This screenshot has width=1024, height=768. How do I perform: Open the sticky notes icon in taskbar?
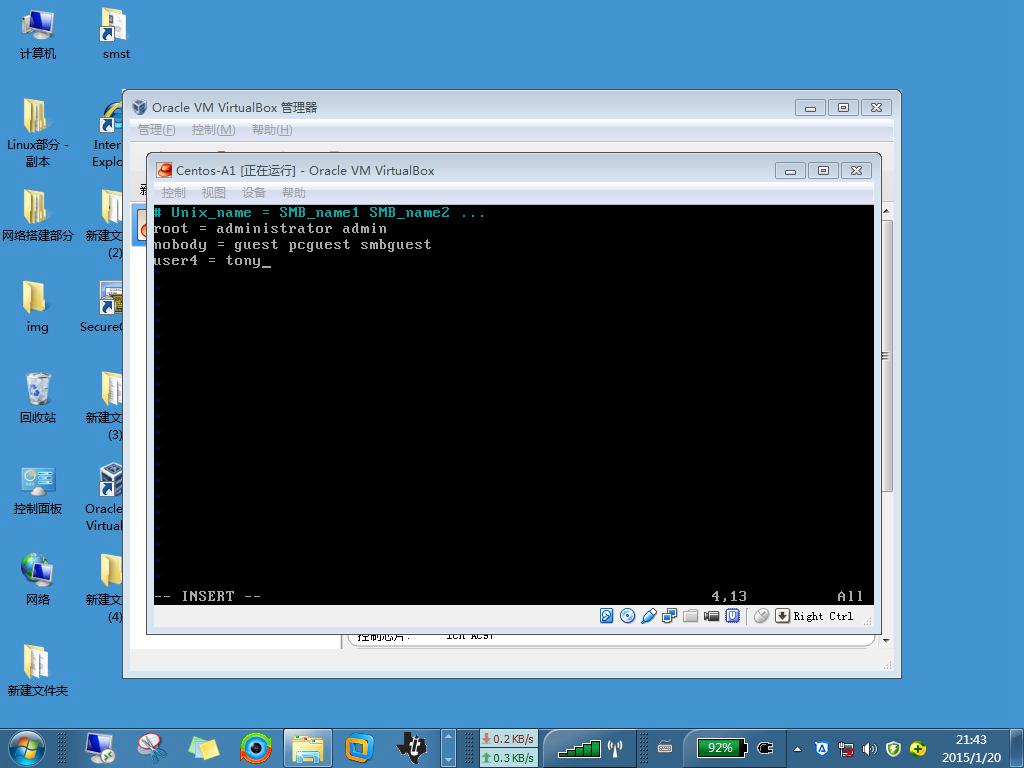tap(204, 748)
